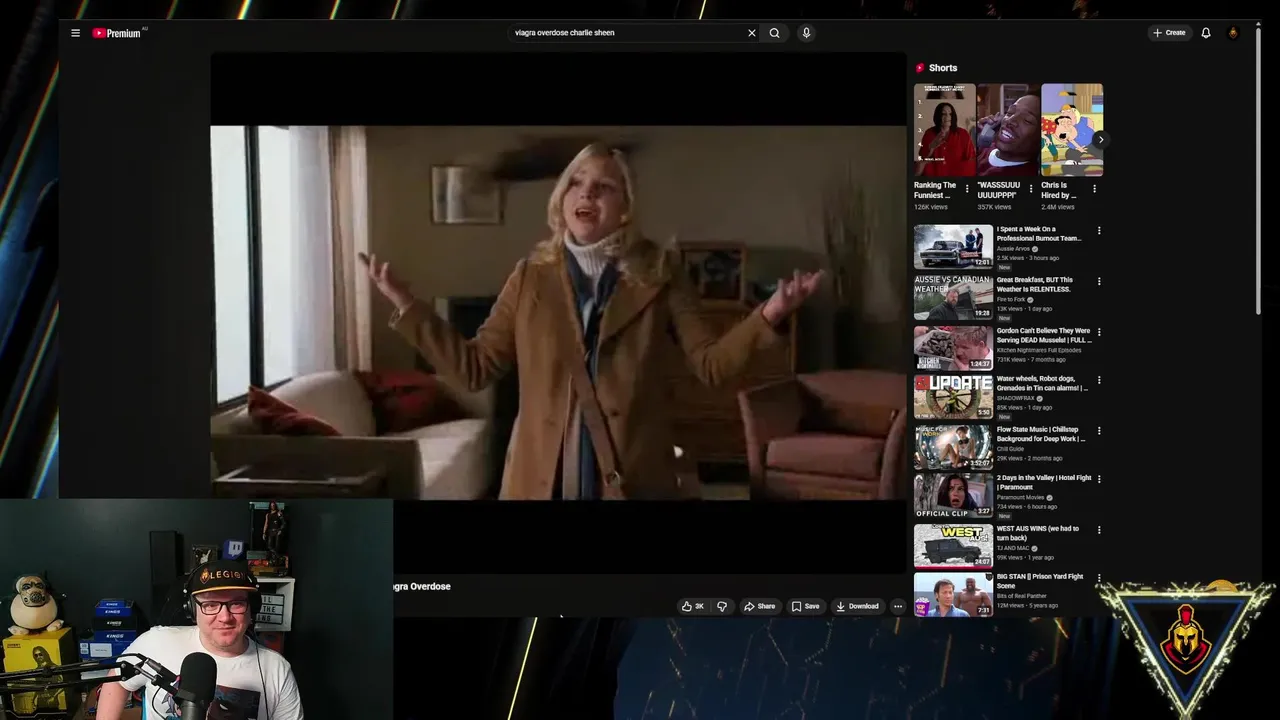Download the video

(857, 606)
